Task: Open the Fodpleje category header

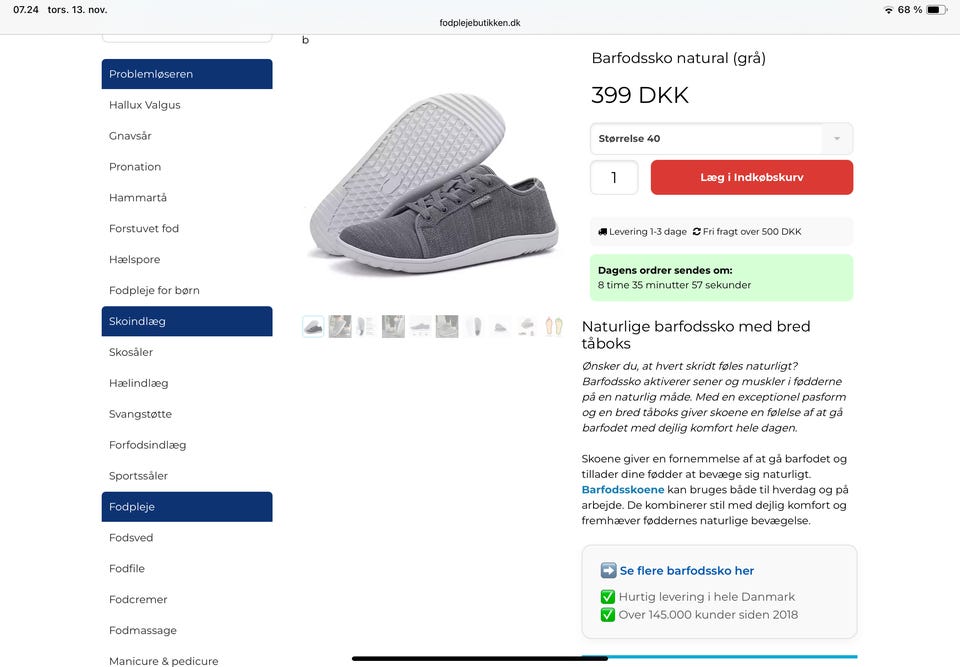Action: point(187,507)
